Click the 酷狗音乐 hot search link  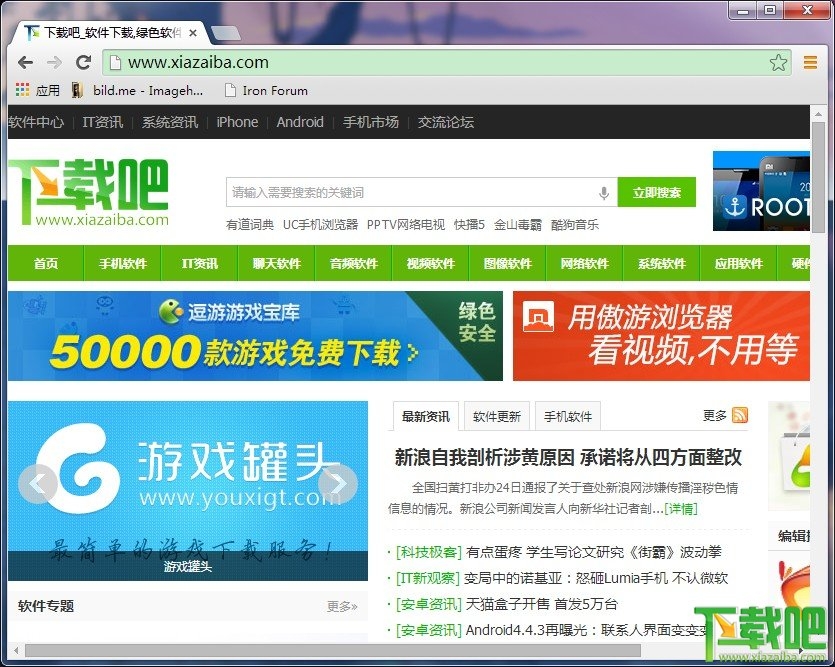click(575, 225)
